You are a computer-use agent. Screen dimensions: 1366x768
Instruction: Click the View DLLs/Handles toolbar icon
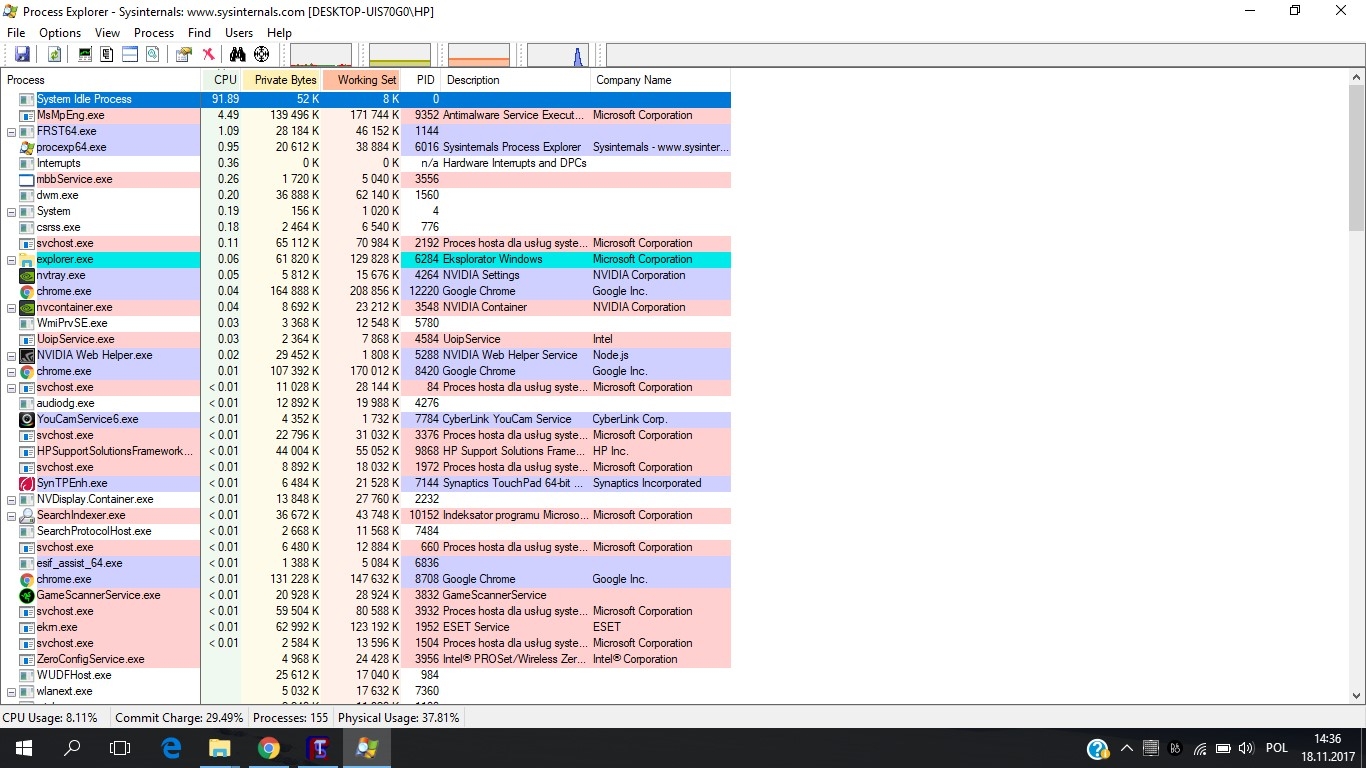point(152,55)
